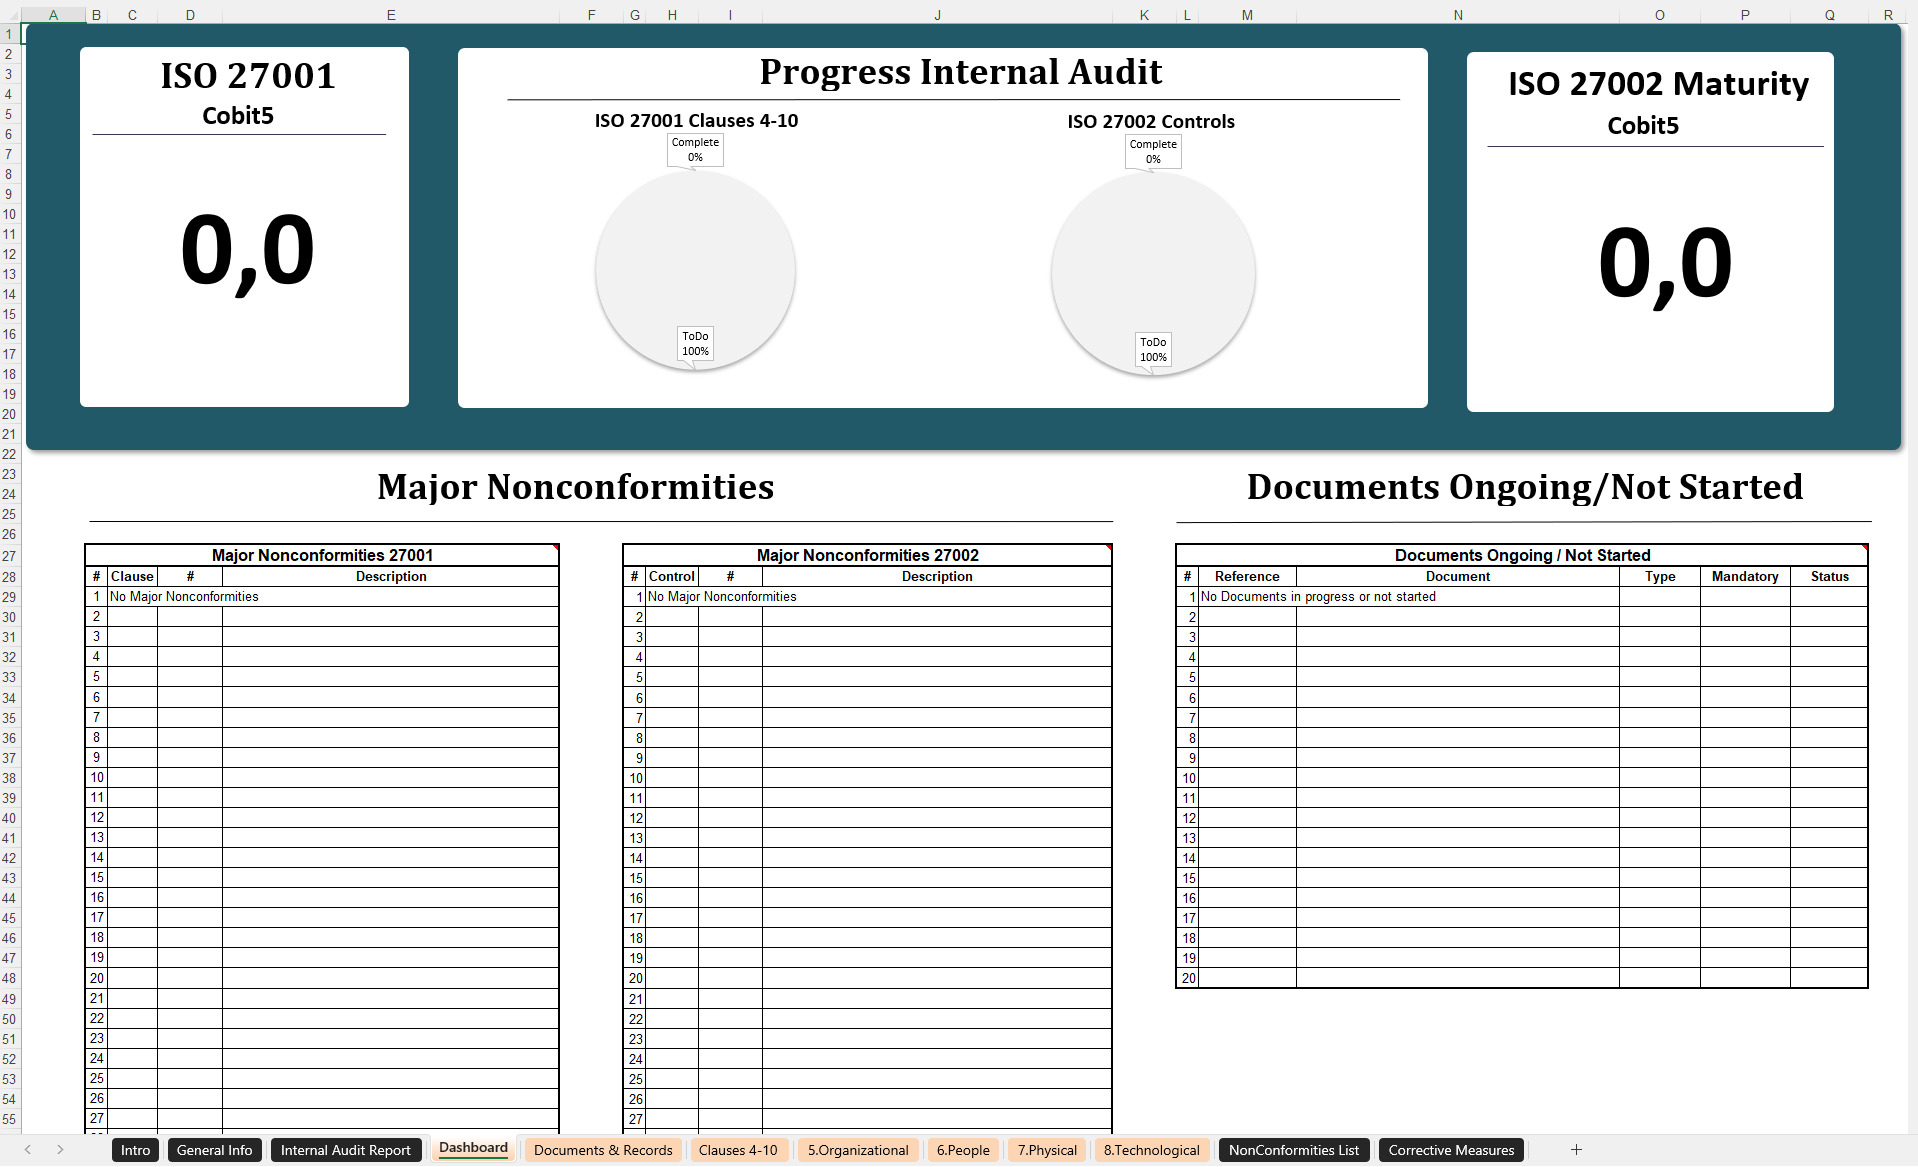The width and height of the screenshot is (1918, 1167).
Task: Select the Clauses 4-10 tab
Action: pyautogui.click(x=739, y=1149)
